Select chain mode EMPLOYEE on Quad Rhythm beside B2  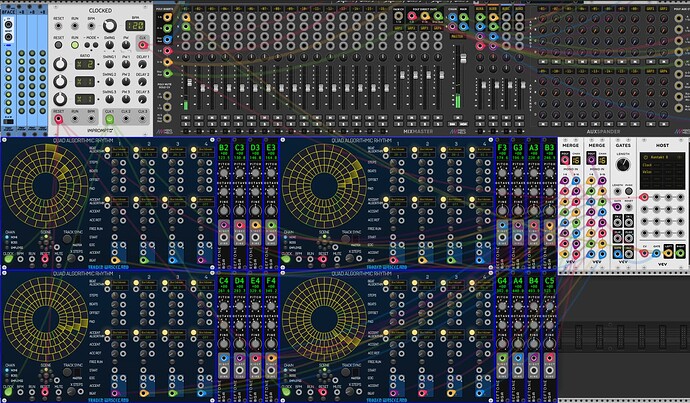pos(7,248)
